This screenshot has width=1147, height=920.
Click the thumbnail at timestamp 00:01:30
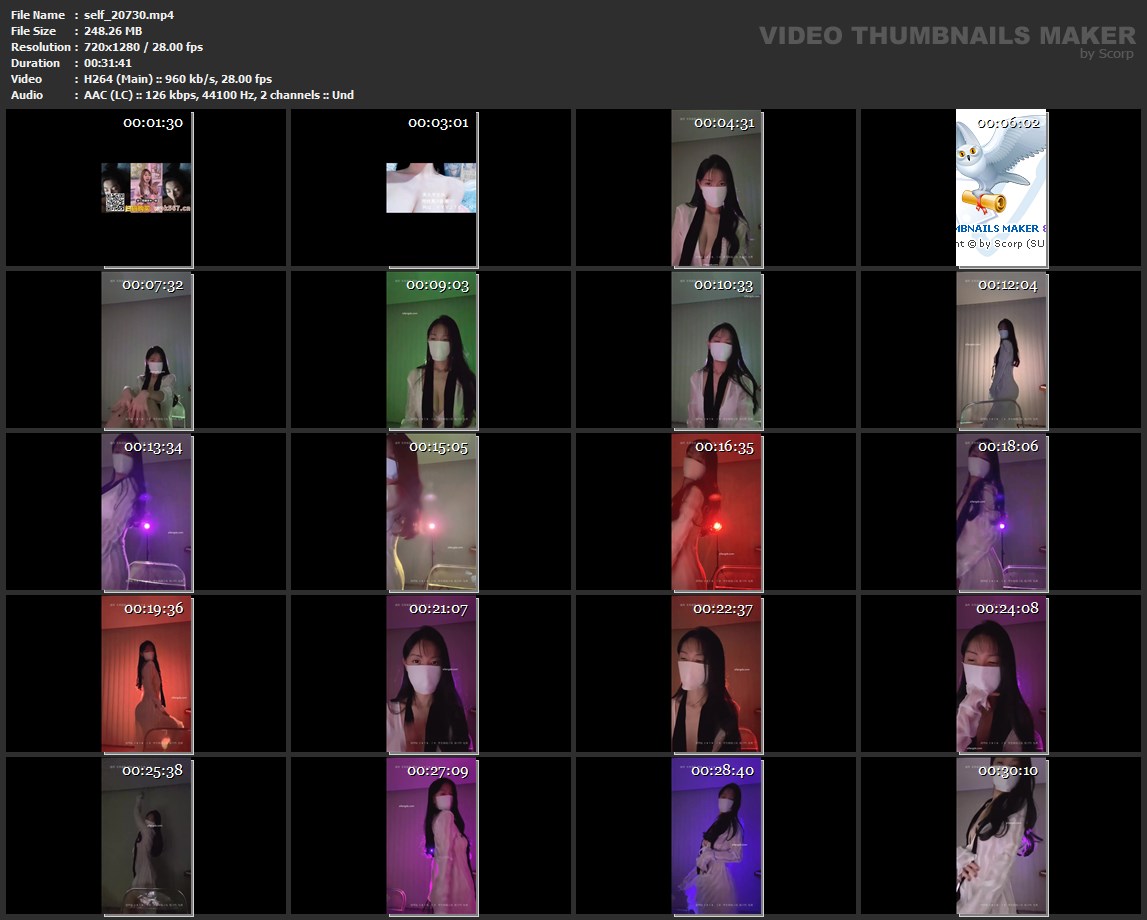[x=146, y=188]
